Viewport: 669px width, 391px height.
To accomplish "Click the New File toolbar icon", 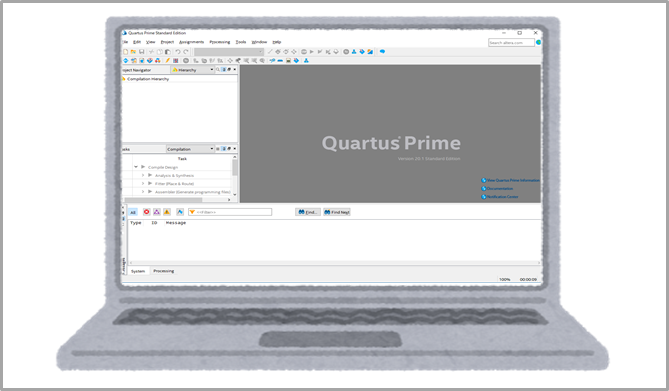I will pyautogui.click(x=125, y=52).
